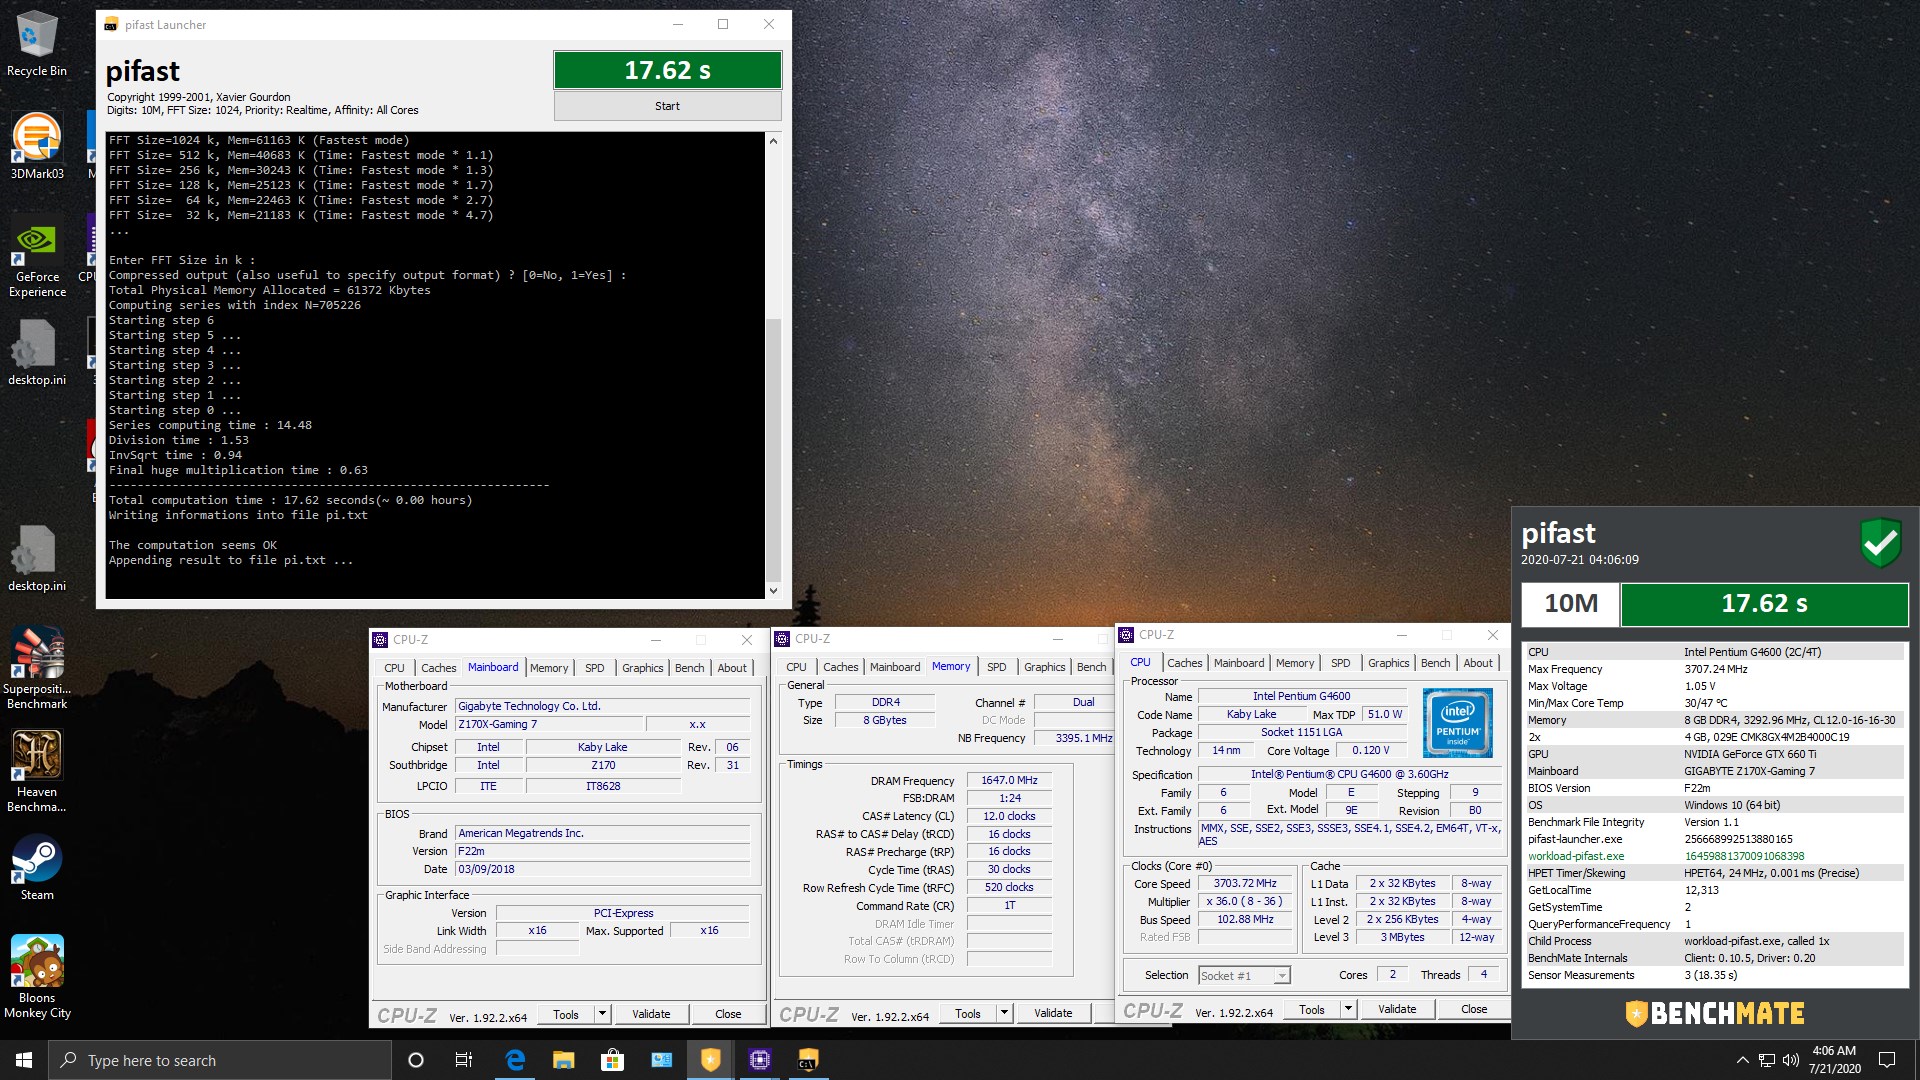Open File Explorer from the taskbar
The image size is (1920, 1080).
coord(564,1060)
